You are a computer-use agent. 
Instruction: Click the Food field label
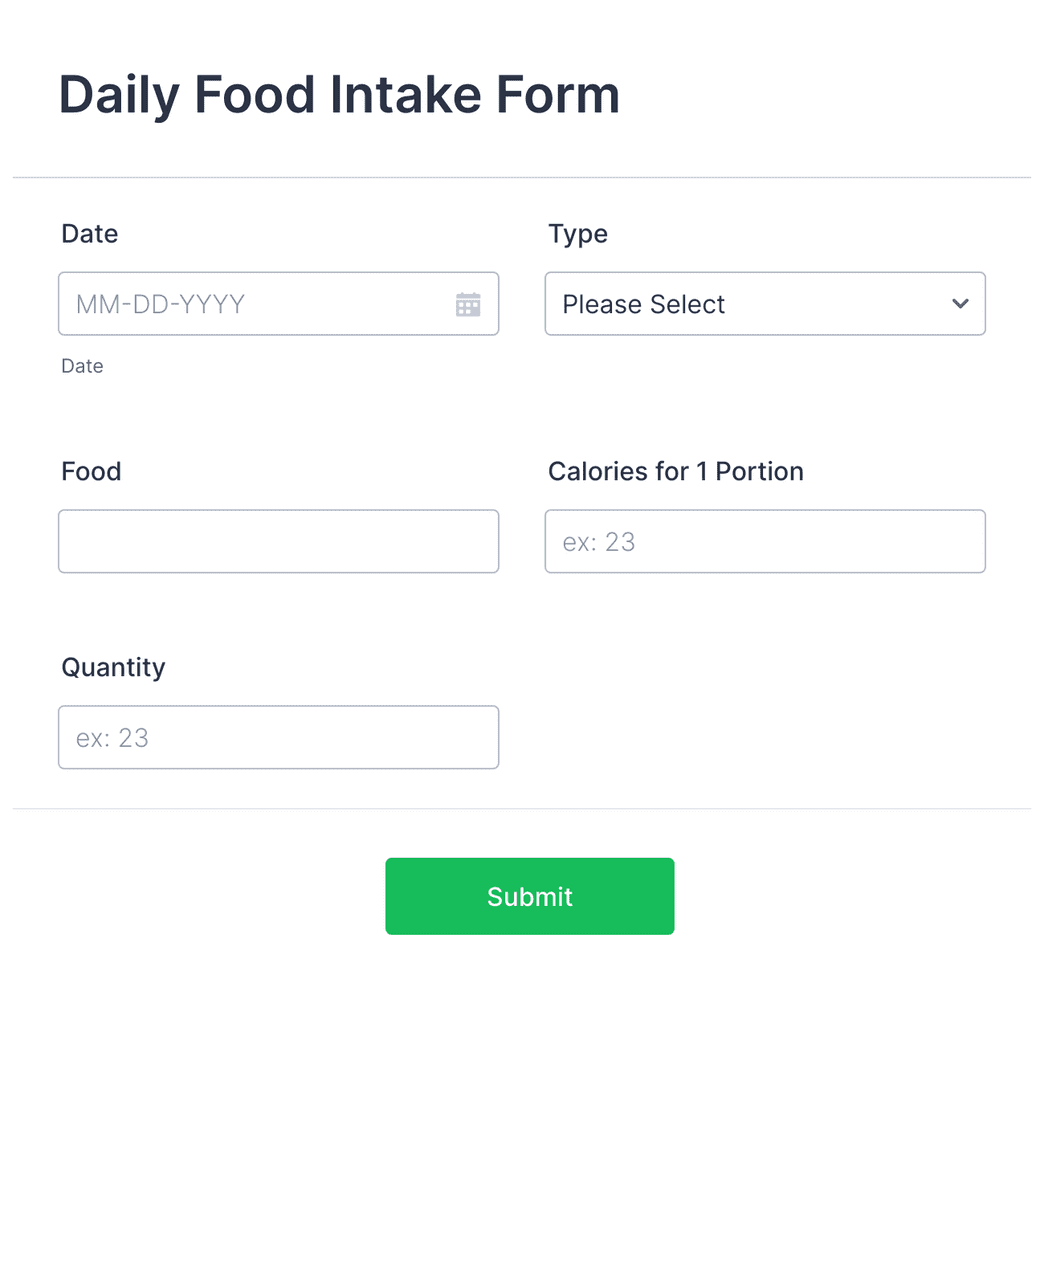coord(91,471)
